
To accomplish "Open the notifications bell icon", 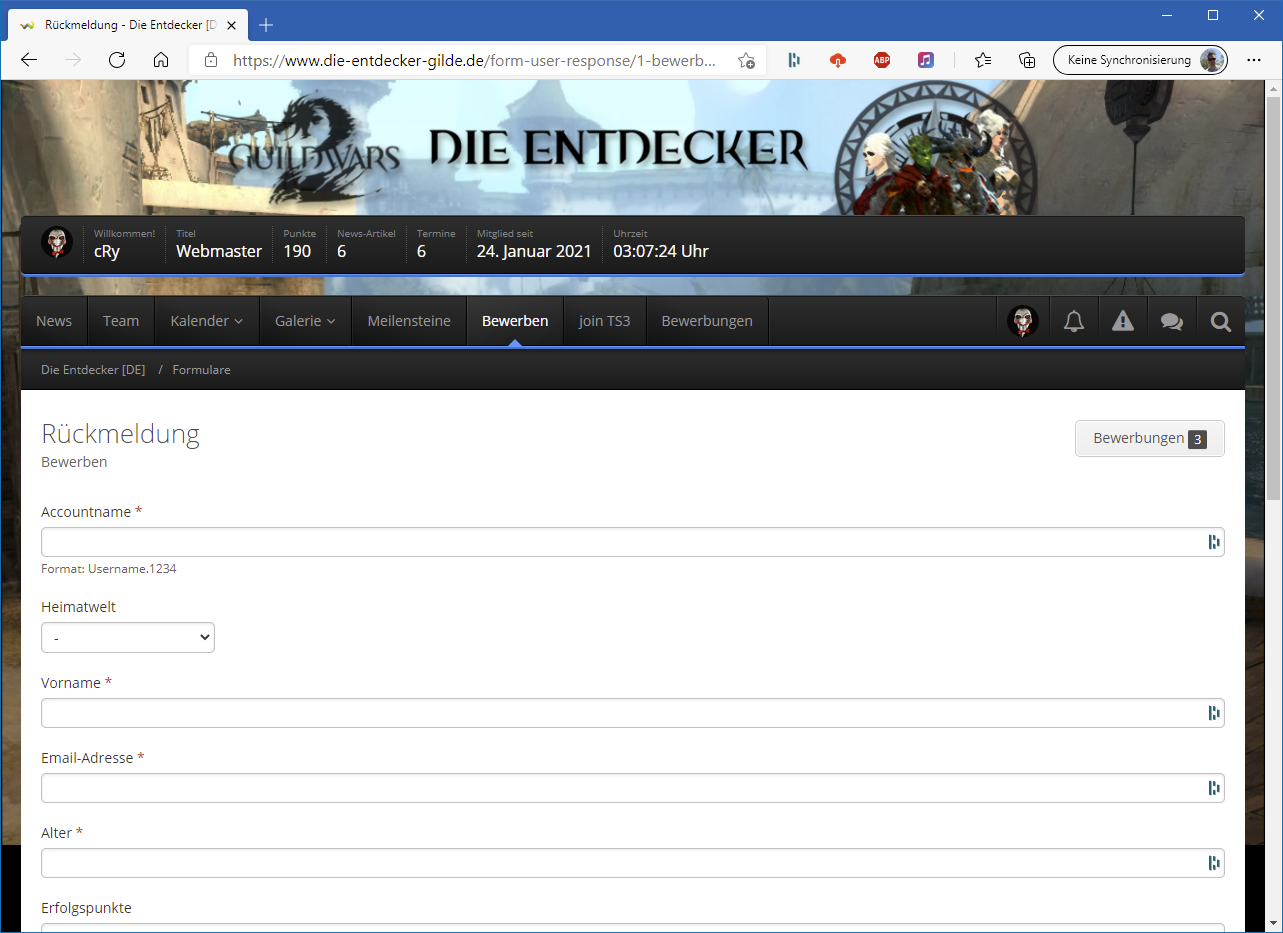I will [1074, 321].
